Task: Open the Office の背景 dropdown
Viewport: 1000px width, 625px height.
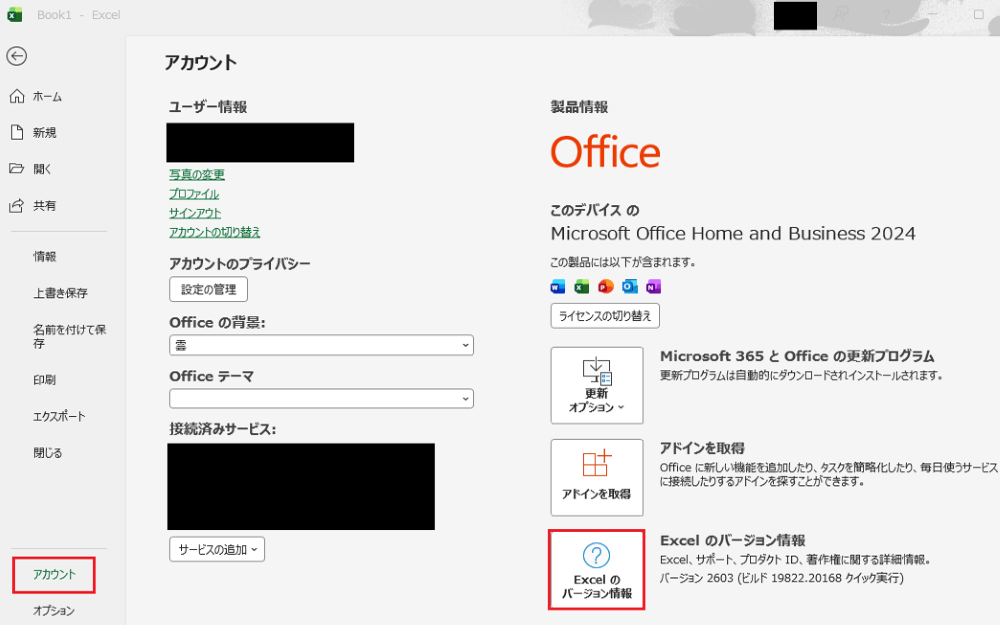Action: [321, 345]
